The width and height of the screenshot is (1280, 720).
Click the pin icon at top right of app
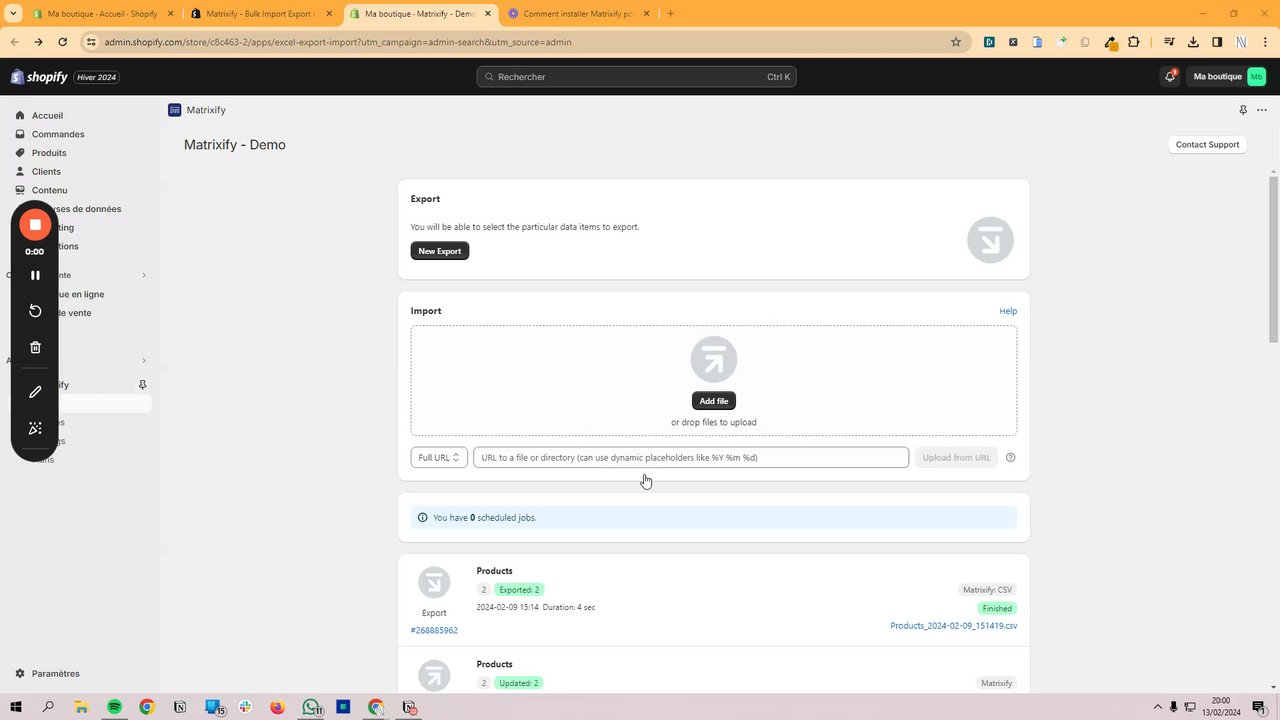pyautogui.click(x=1243, y=110)
